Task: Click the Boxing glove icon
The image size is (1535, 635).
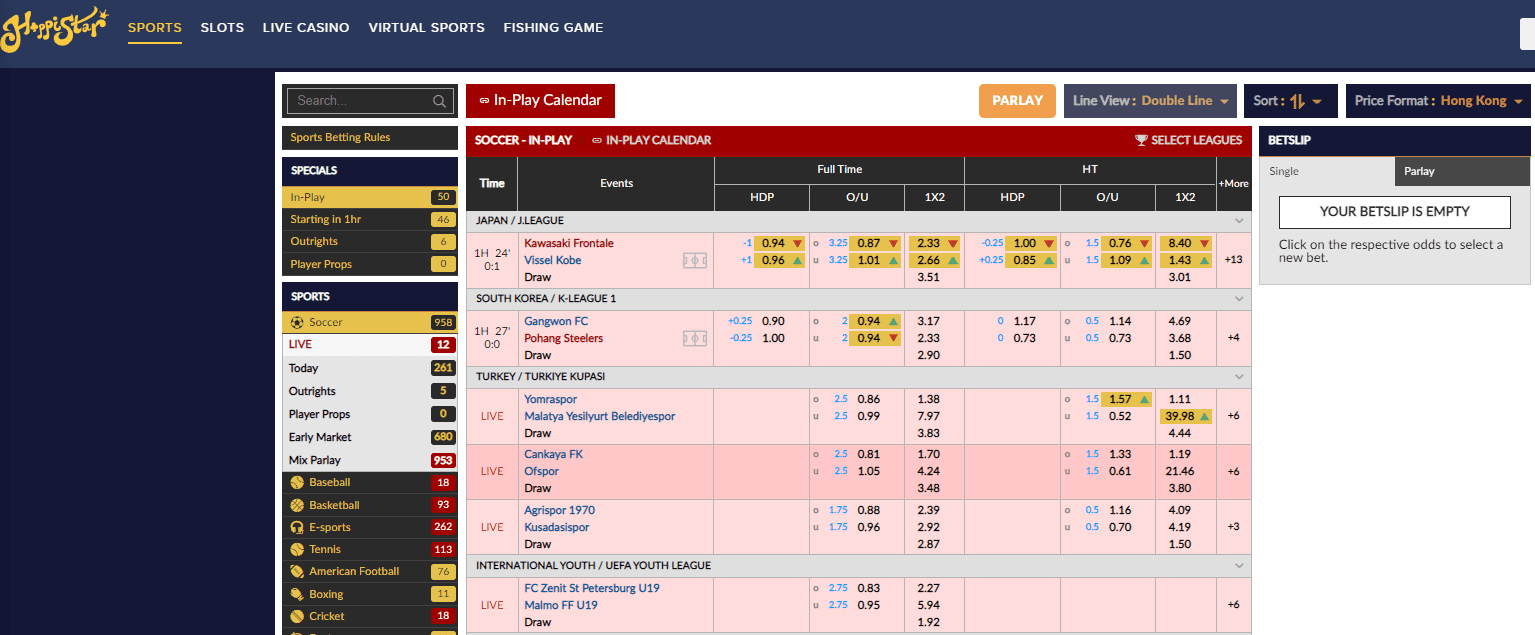Action: (x=297, y=594)
